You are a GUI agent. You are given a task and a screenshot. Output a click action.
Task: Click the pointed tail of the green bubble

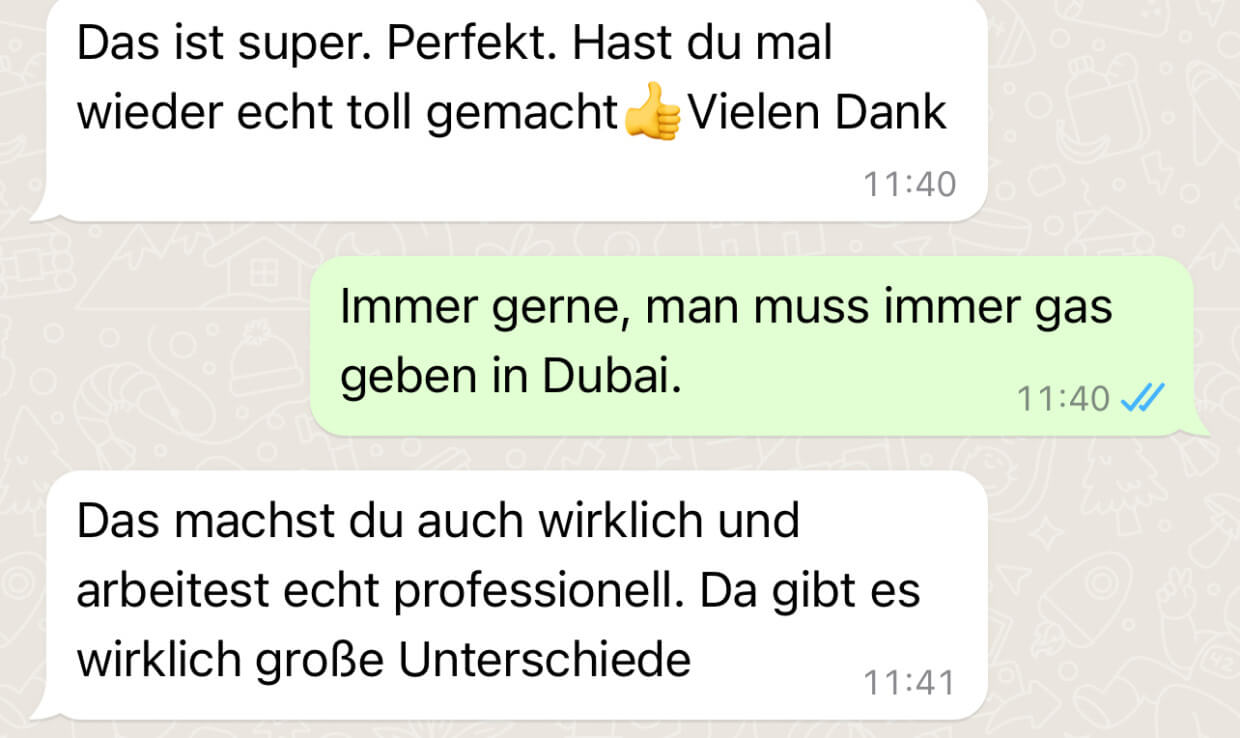[x=1196, y=430]
